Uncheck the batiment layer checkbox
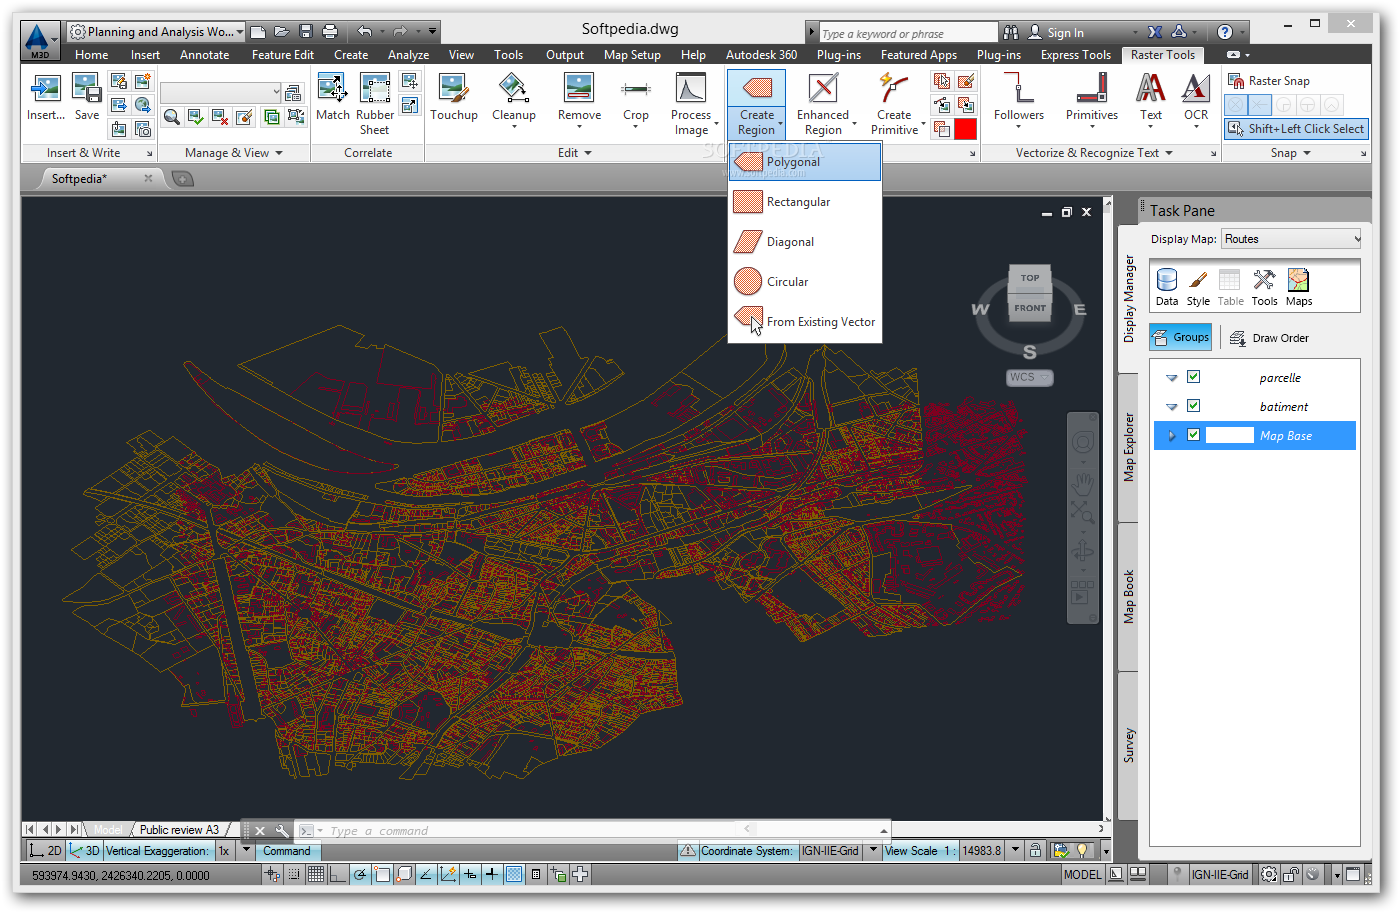This screenshot has width=1400, height=913. [1193, 406]
